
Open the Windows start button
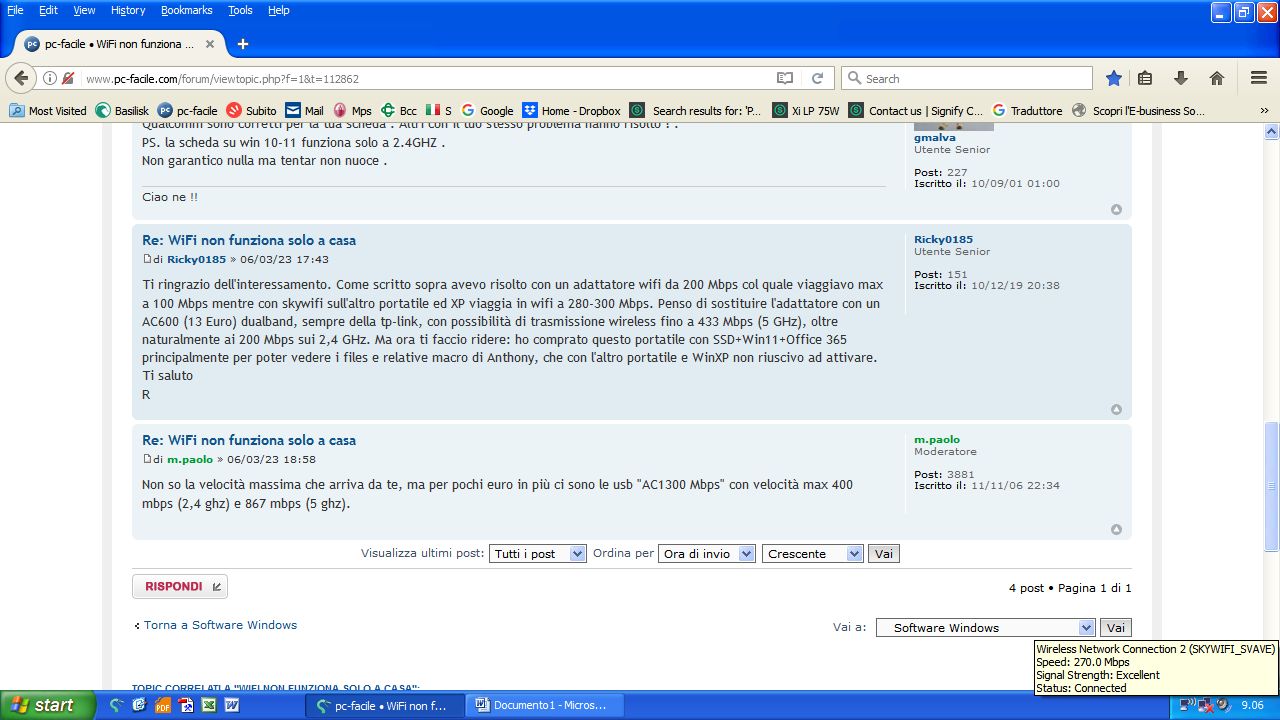click(x=48, y=705)
